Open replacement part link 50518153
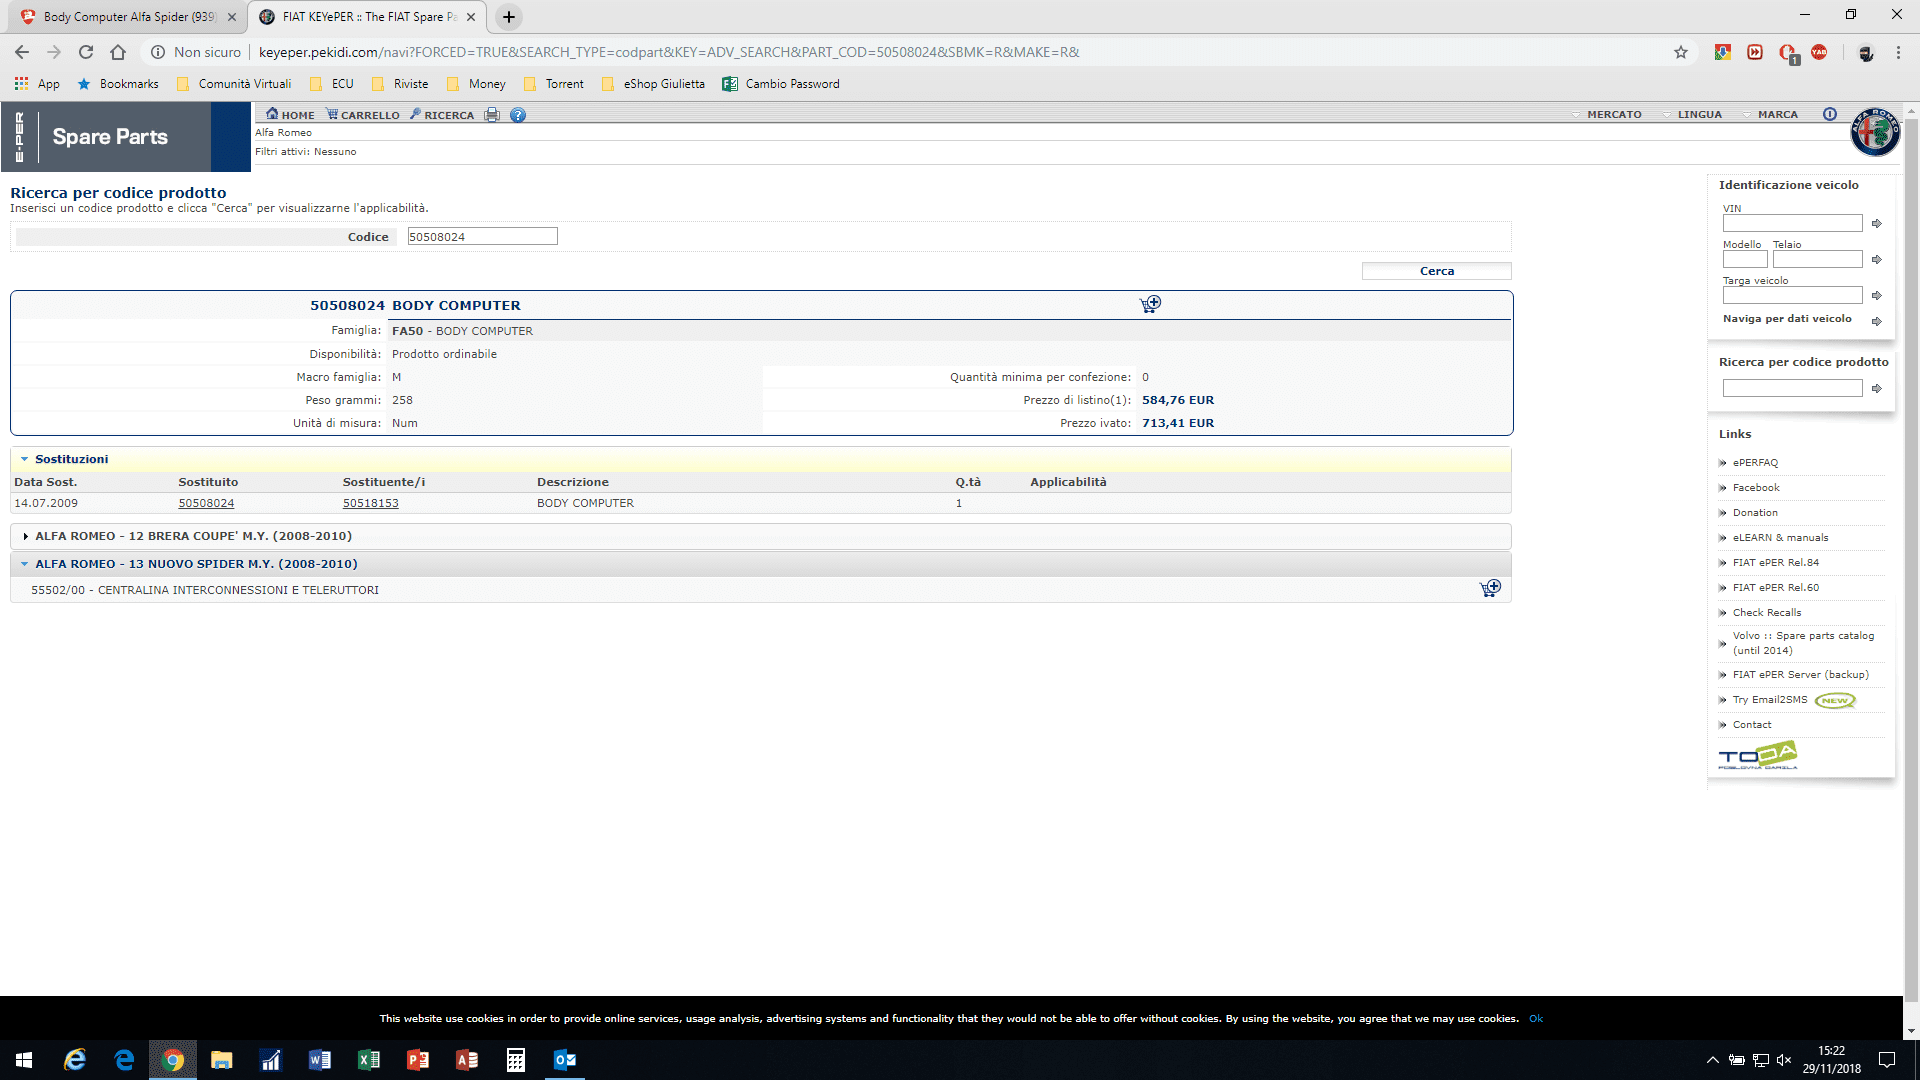Image resolution: width=1920 pixels, height=1080 pixels. click(370, 503)
